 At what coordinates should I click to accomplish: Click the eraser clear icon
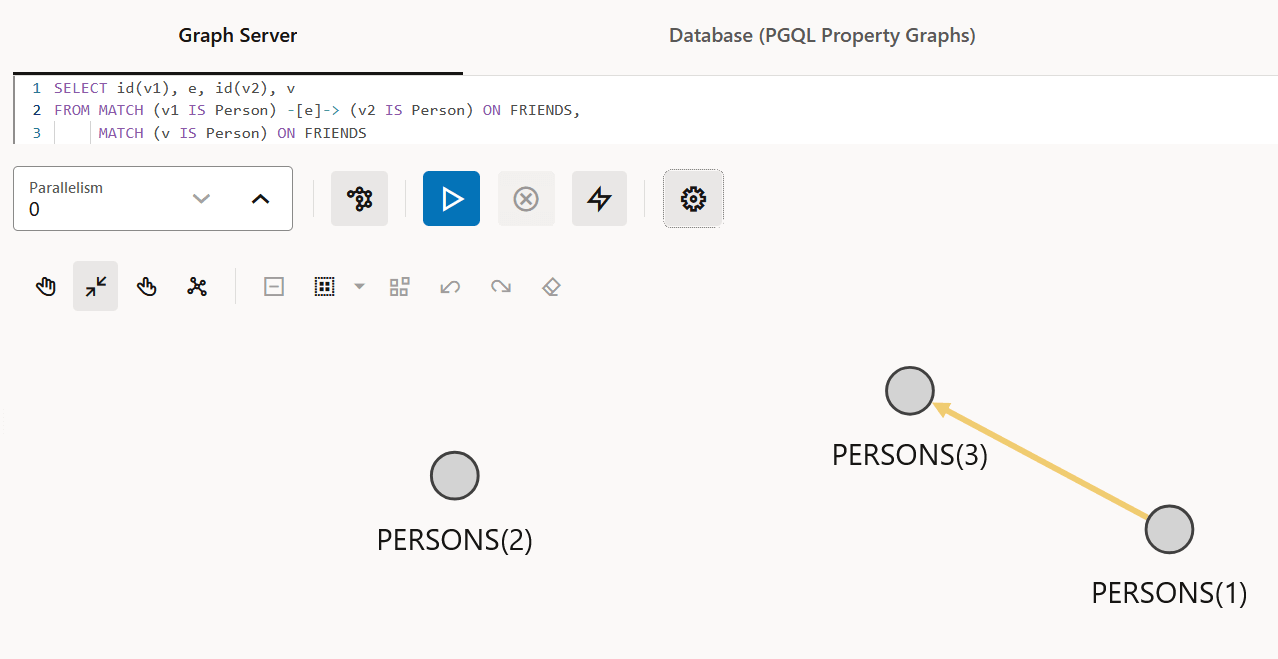[551, 287]
